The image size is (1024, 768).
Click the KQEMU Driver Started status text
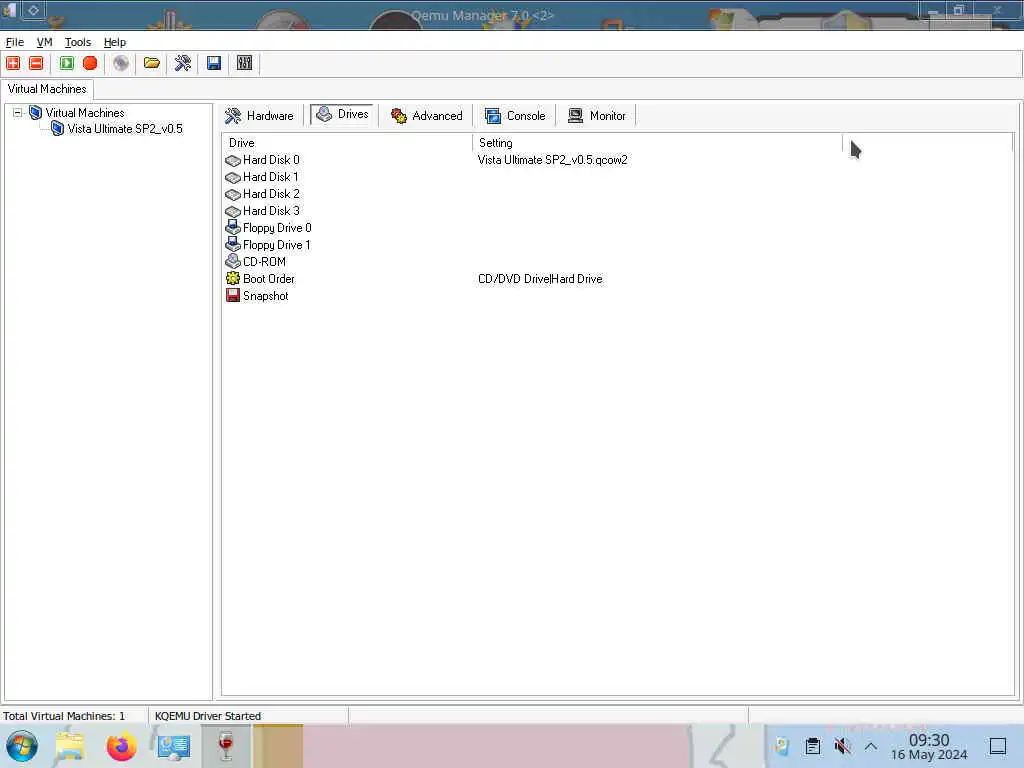[208, 716]
